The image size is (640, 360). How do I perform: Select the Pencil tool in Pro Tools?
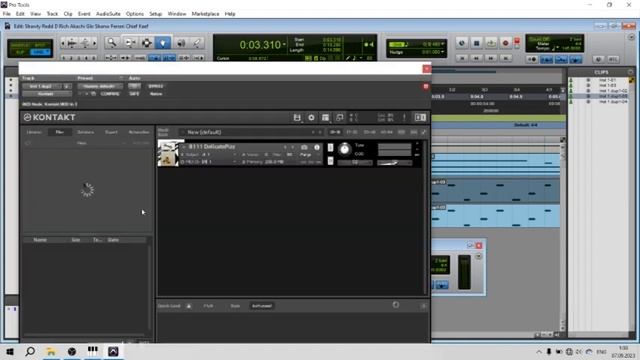pyautogui.click(x=197, y=42)
